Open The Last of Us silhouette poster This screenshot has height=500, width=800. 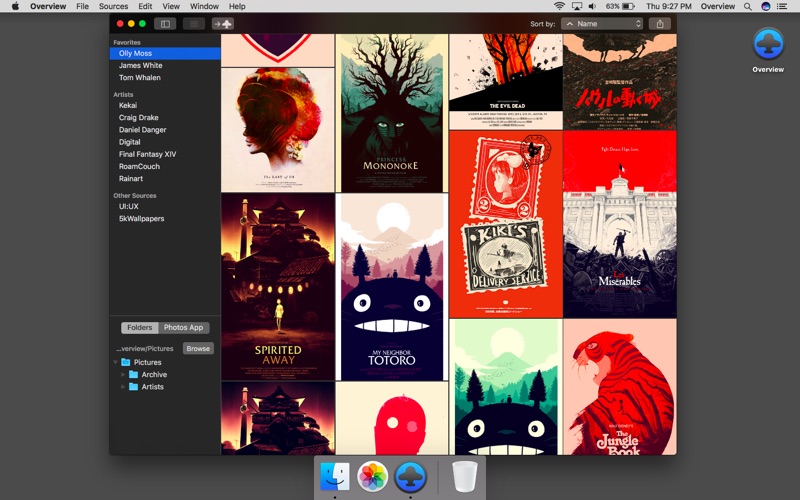278,130
